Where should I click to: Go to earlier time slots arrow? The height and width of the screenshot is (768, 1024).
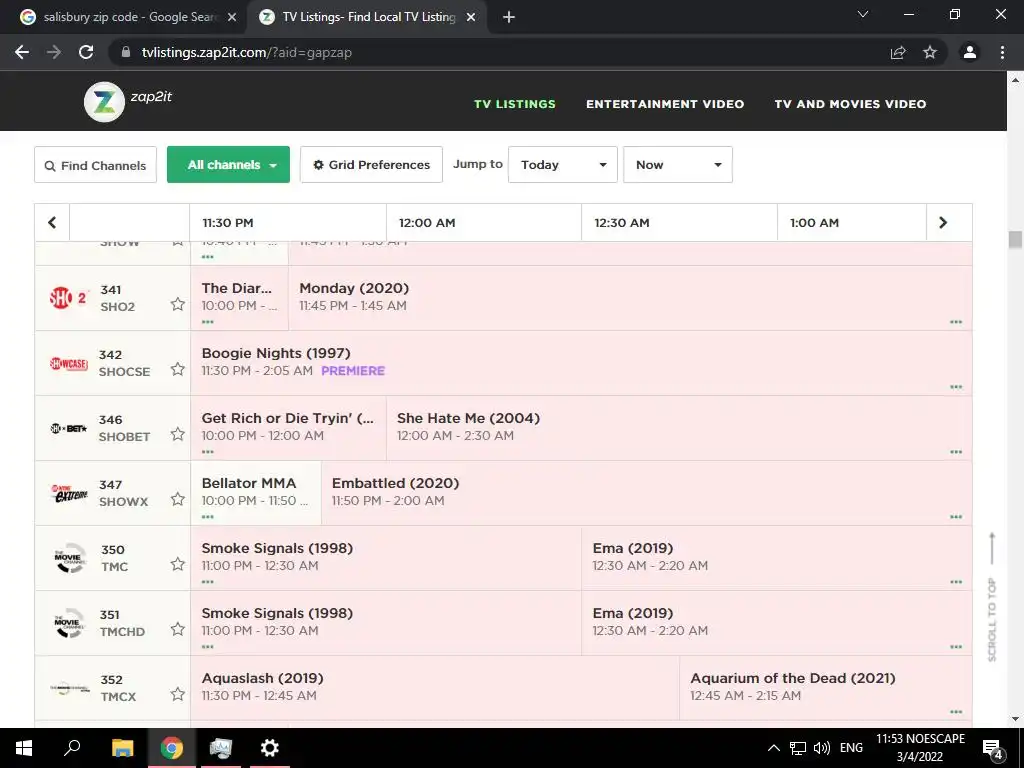click(x=52, y=223)
